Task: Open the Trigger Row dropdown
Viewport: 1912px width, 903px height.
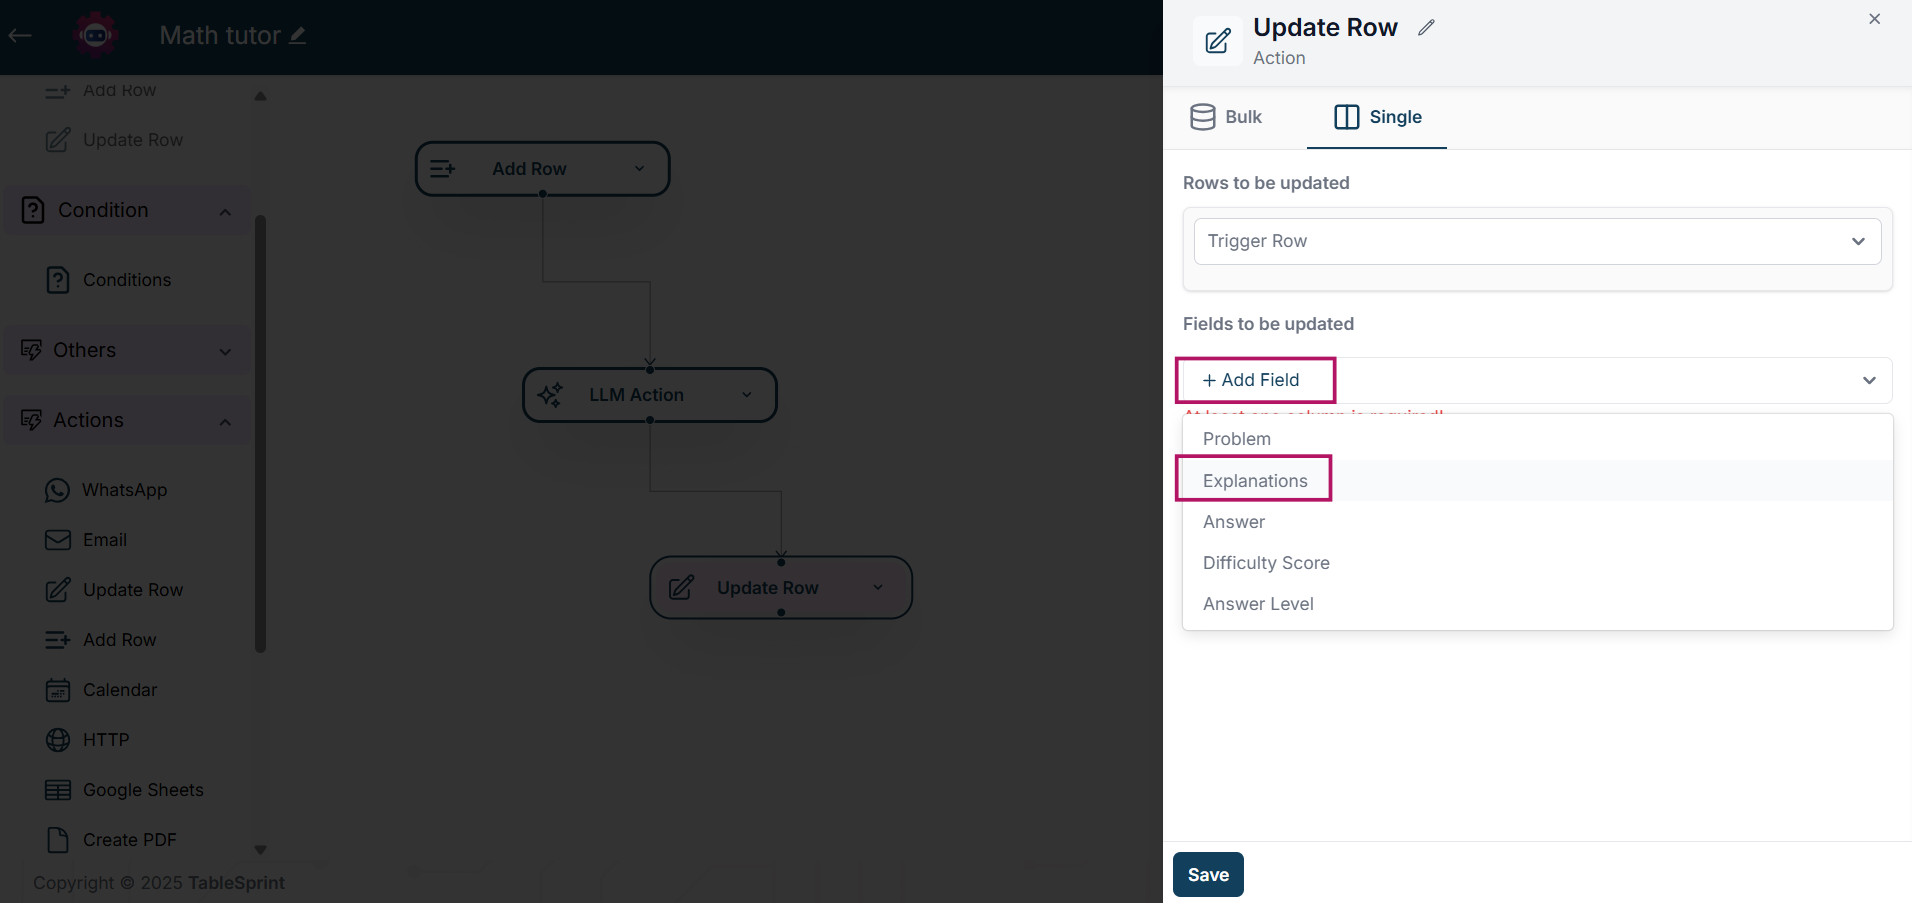Action: 1537,241
